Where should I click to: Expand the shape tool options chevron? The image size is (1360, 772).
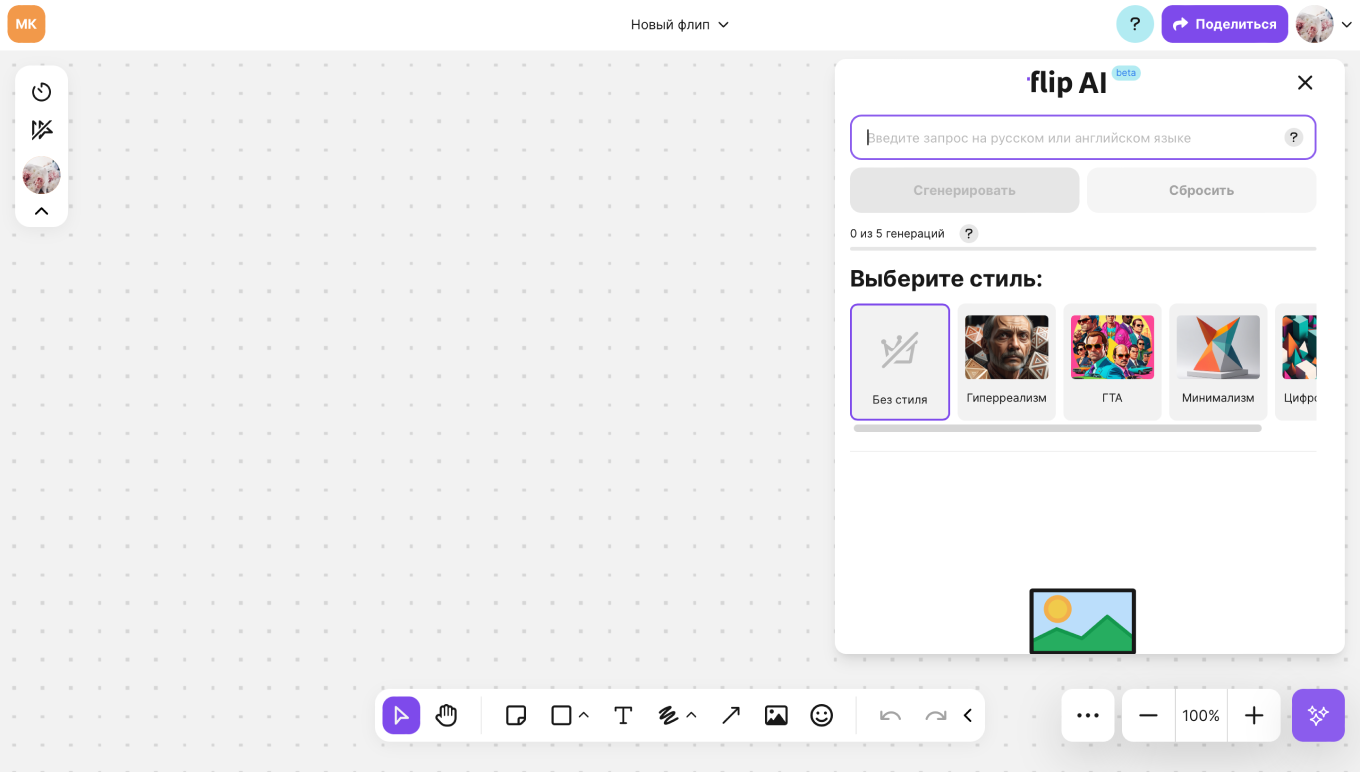click(x=584, y=715)
